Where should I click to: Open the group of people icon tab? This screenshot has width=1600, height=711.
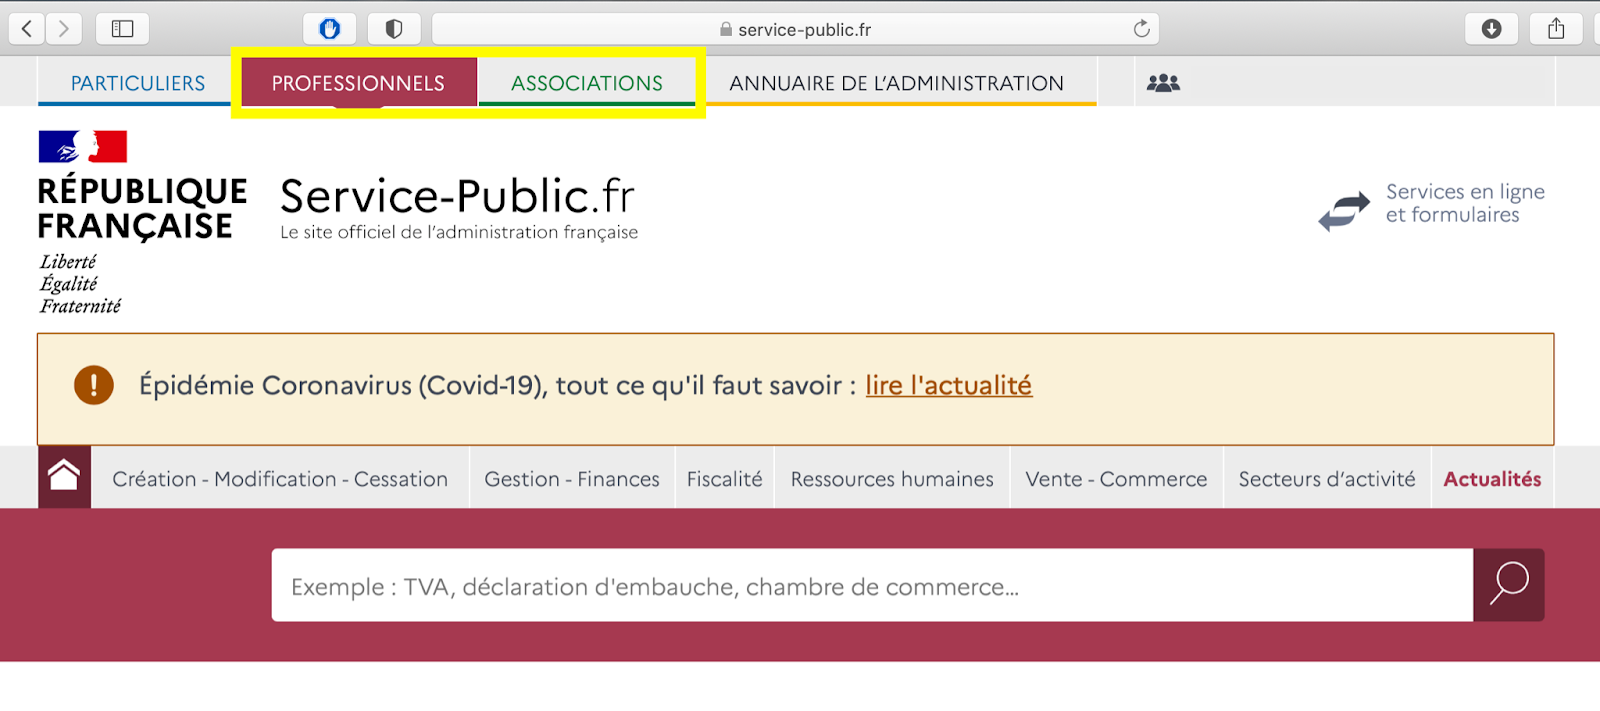pos(1163,83)
